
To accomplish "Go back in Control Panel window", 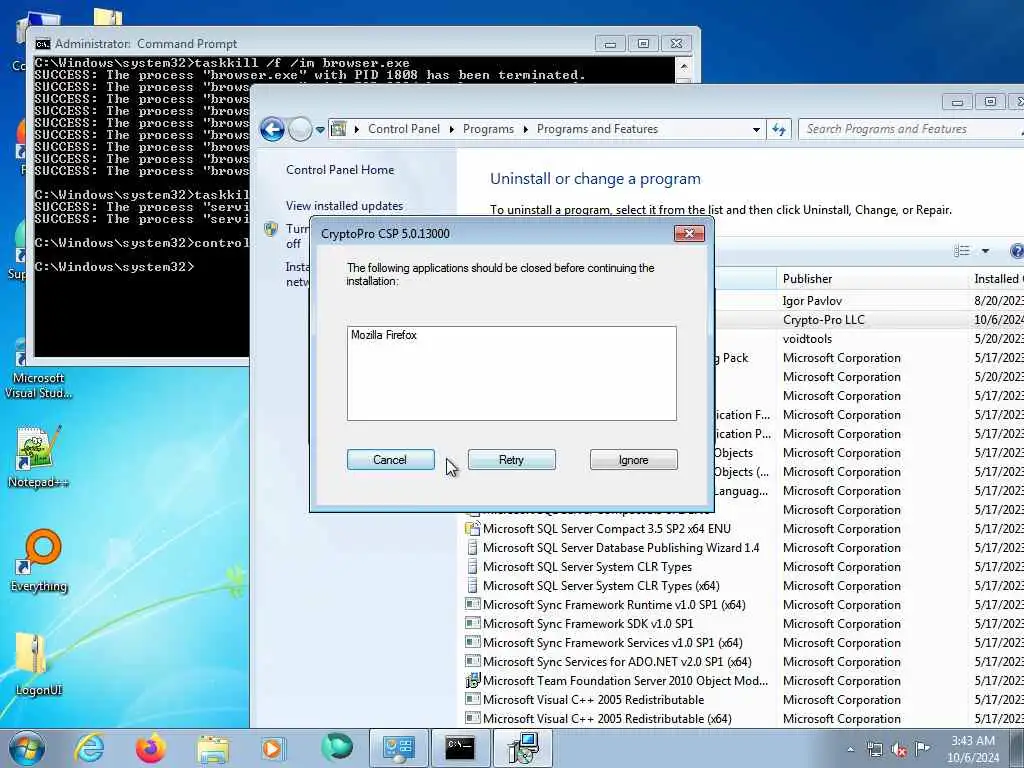I will tap(272, 129).
